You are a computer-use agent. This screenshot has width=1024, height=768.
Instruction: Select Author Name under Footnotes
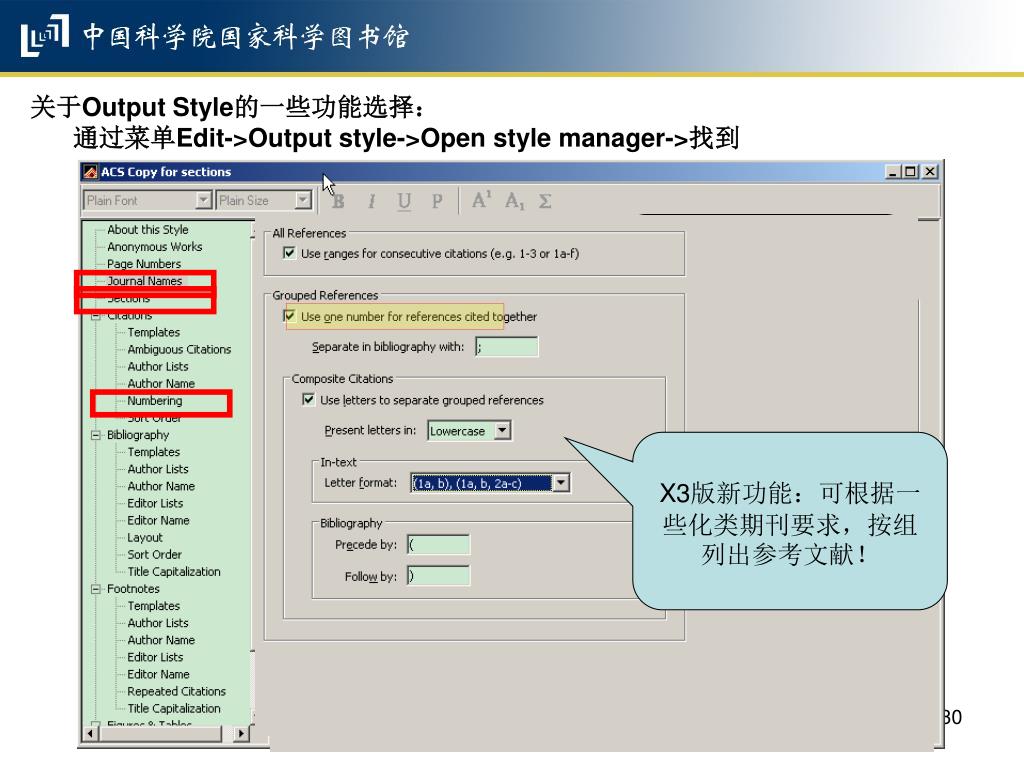tap(161, 640)
